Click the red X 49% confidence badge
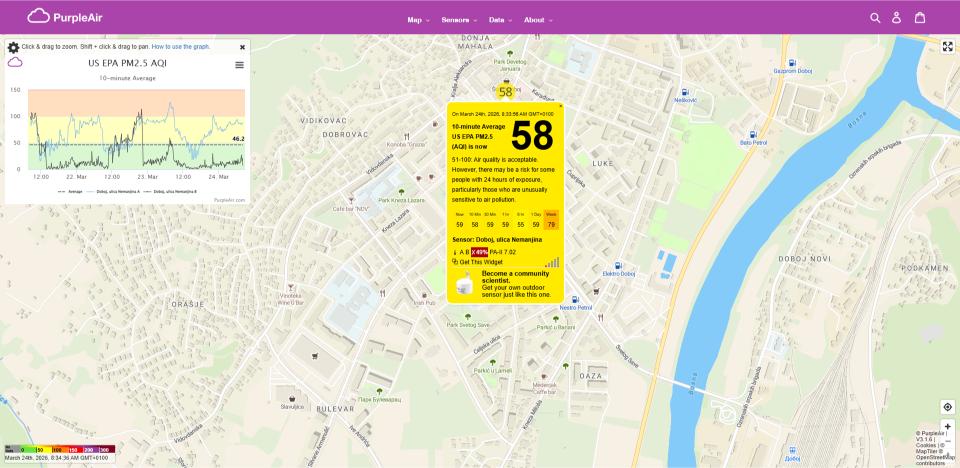 tap(479, 252)
